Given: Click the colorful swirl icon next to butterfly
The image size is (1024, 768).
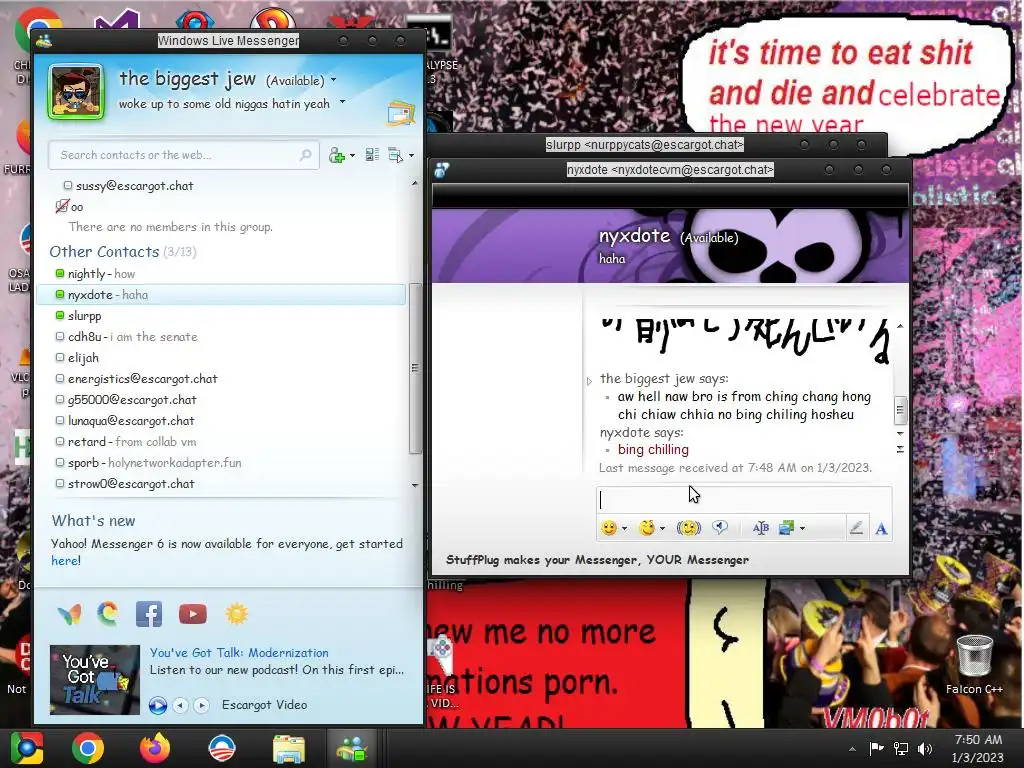Looking at the screenshot, I should 108,614.
